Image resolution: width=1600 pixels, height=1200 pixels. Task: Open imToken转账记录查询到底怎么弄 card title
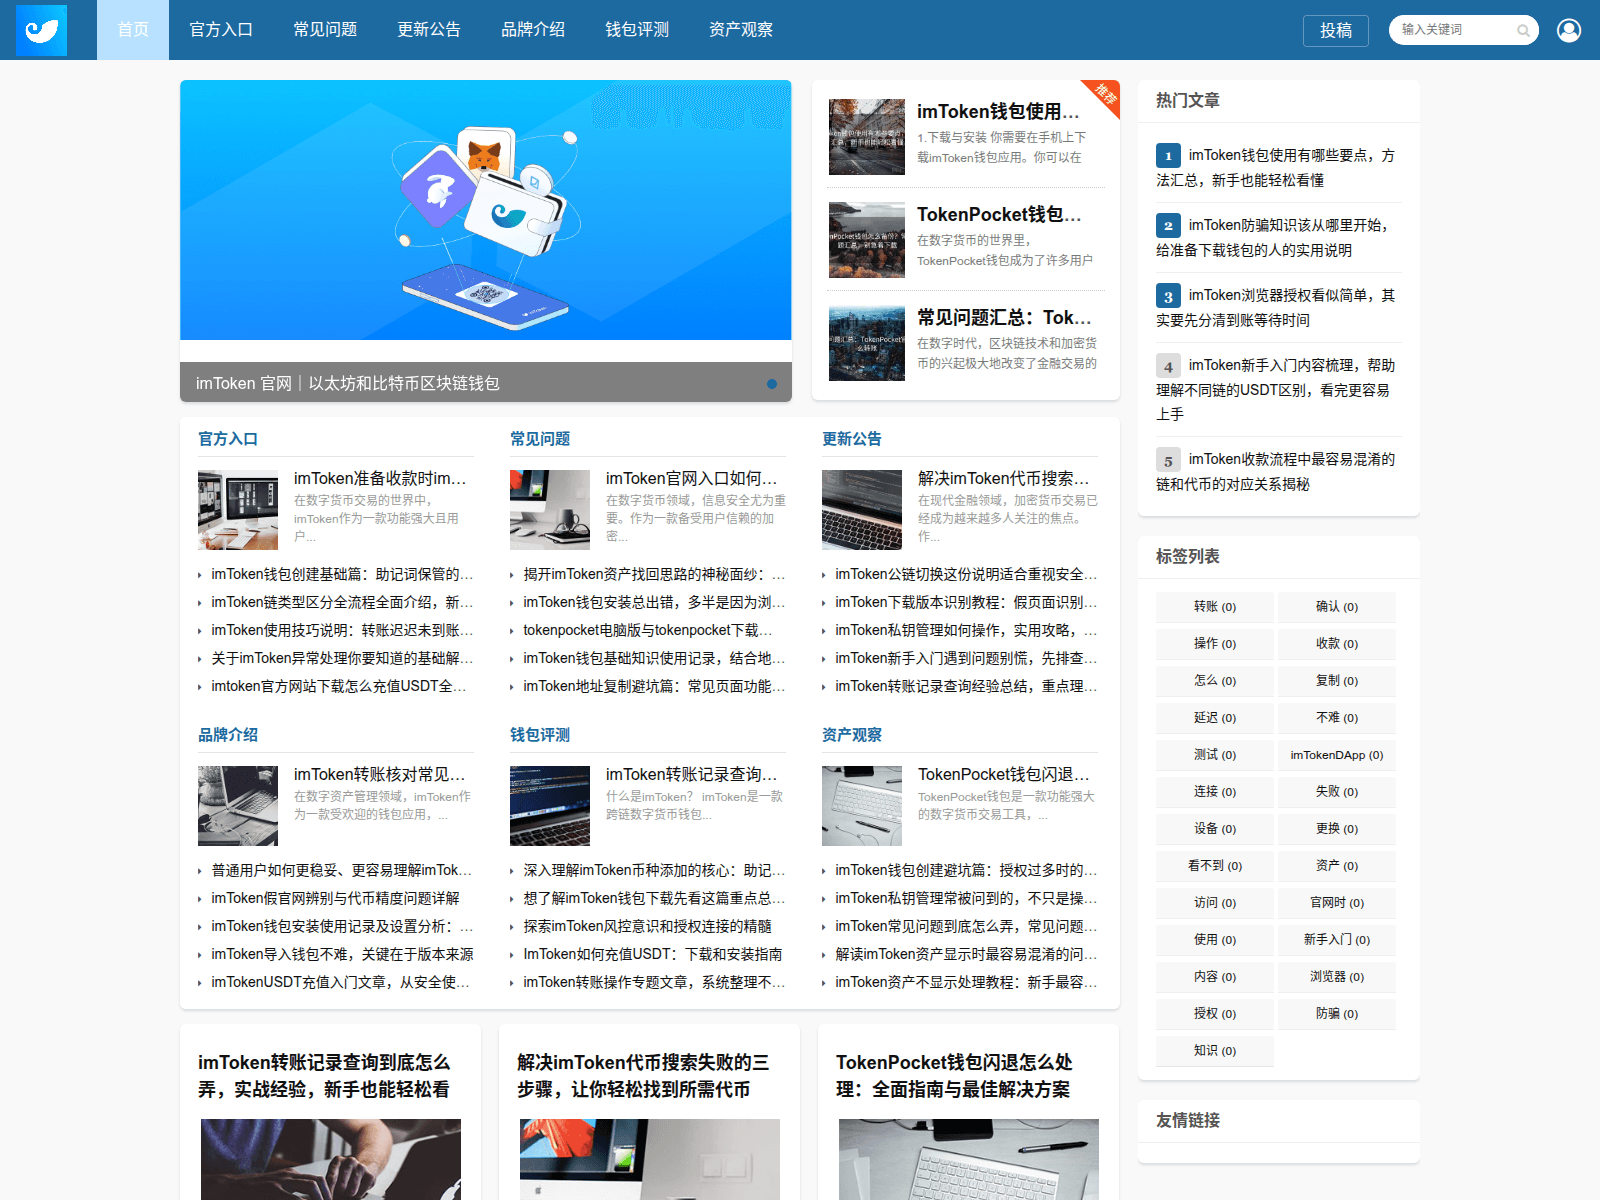pyautogui.click(x=324, y=1076)
